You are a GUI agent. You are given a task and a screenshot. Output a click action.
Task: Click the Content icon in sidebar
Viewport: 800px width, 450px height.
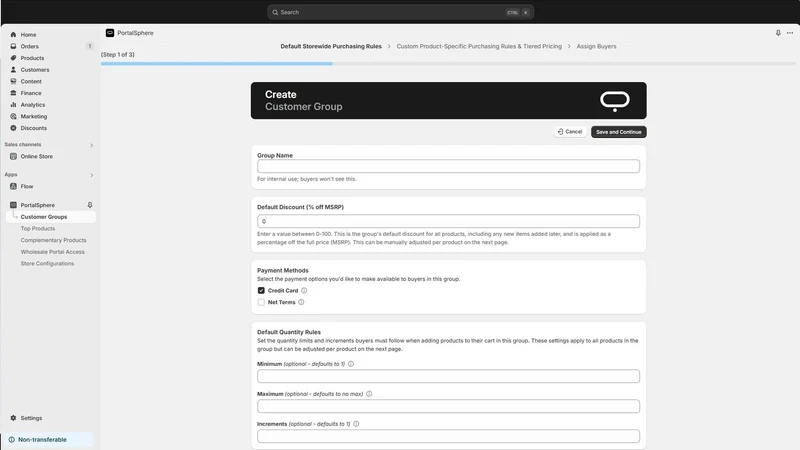pyautogui.click(x=13, y=81)
